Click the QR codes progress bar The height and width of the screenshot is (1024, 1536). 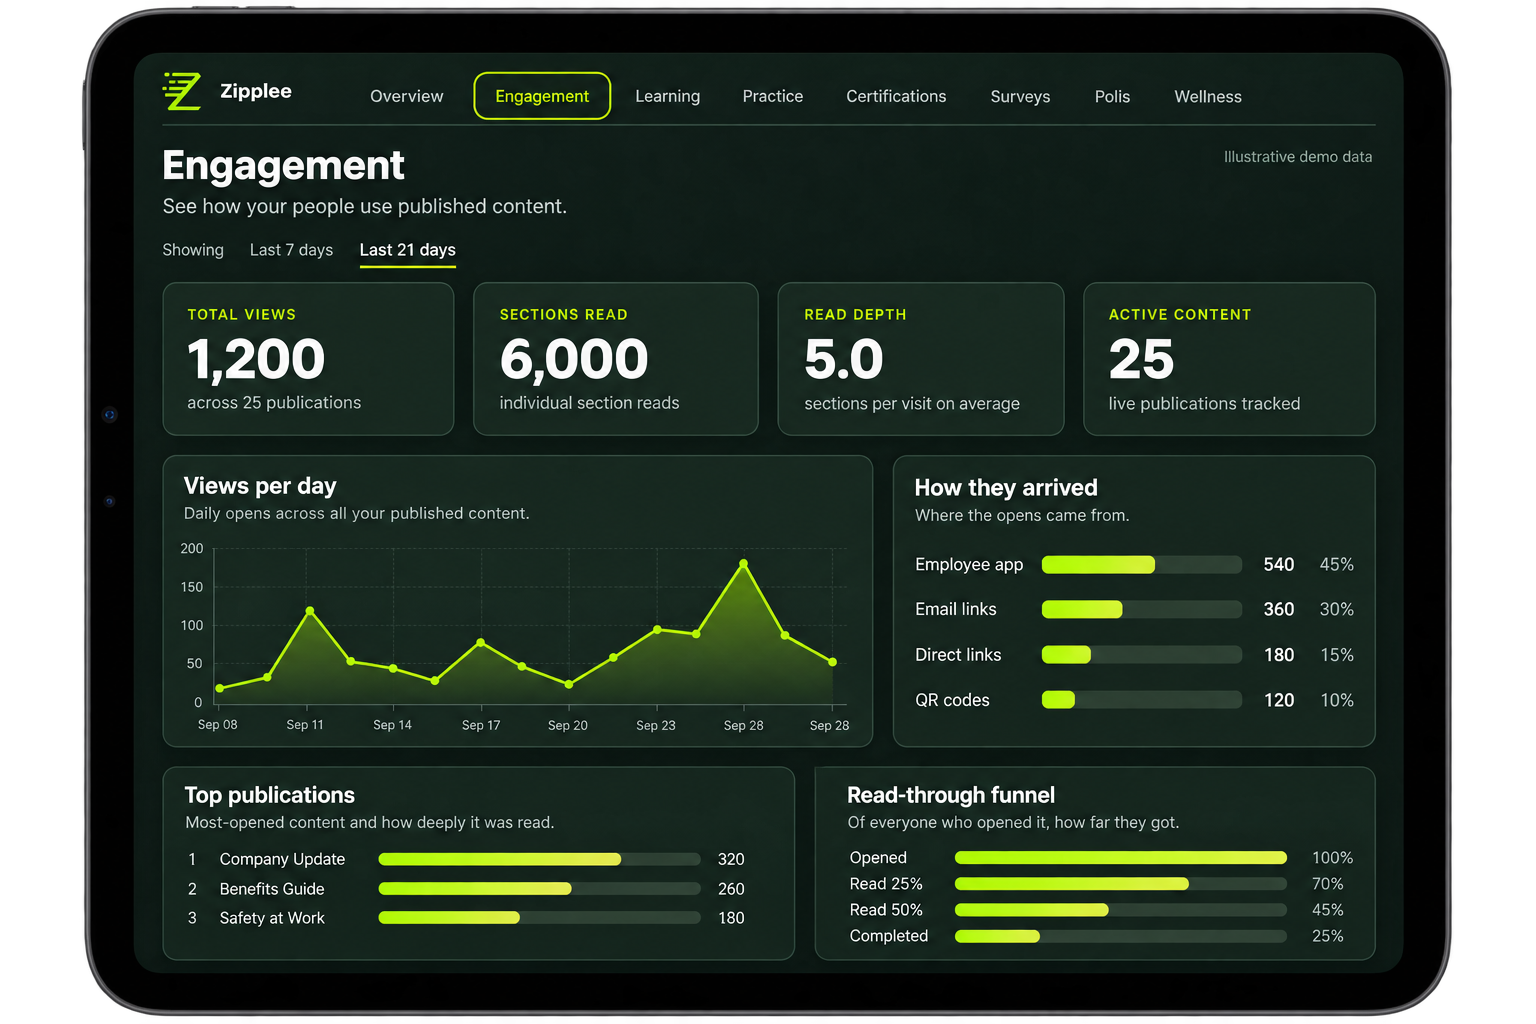(1142, 700)
